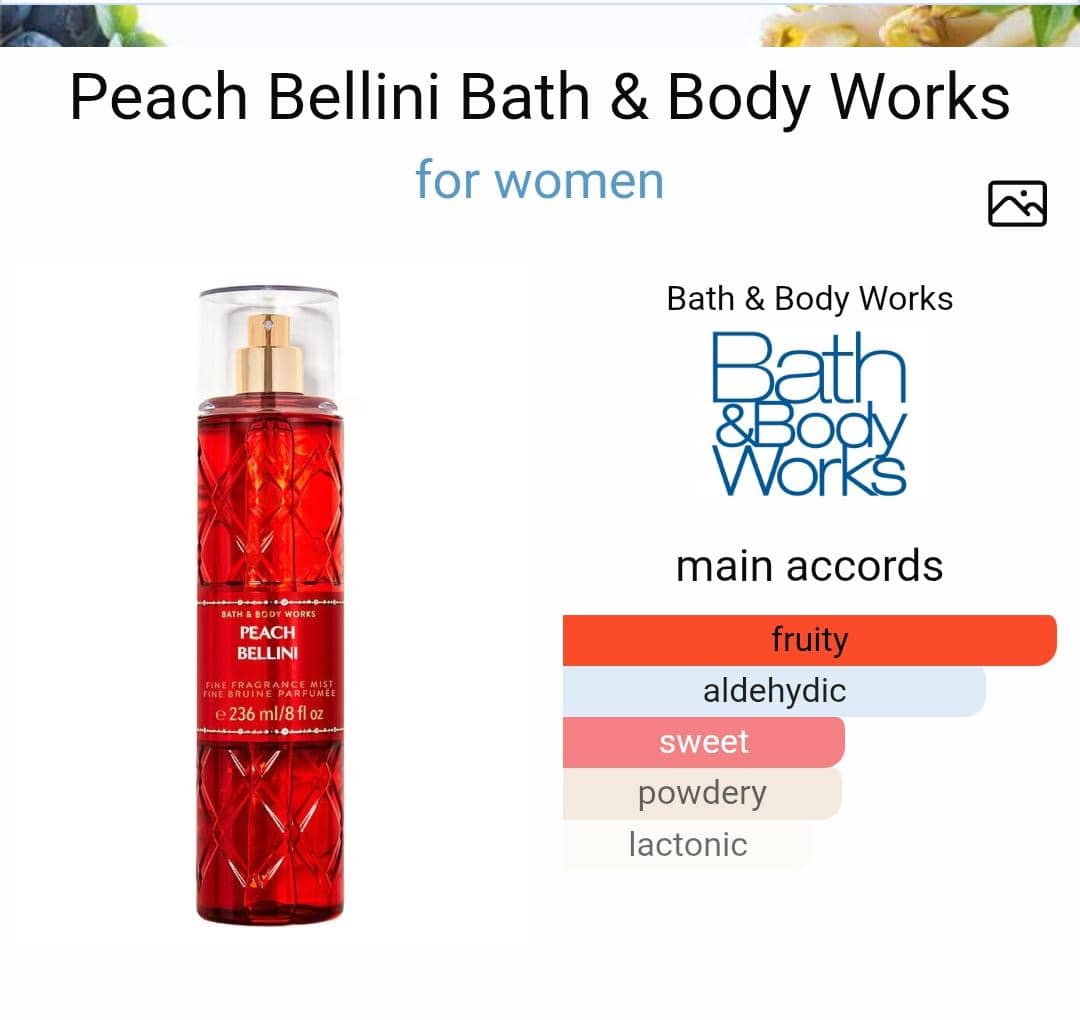The height and width of the screenshot is (1020, 1080).
Task: Open the photo gallery image icon
Action: pos(1017,204)
